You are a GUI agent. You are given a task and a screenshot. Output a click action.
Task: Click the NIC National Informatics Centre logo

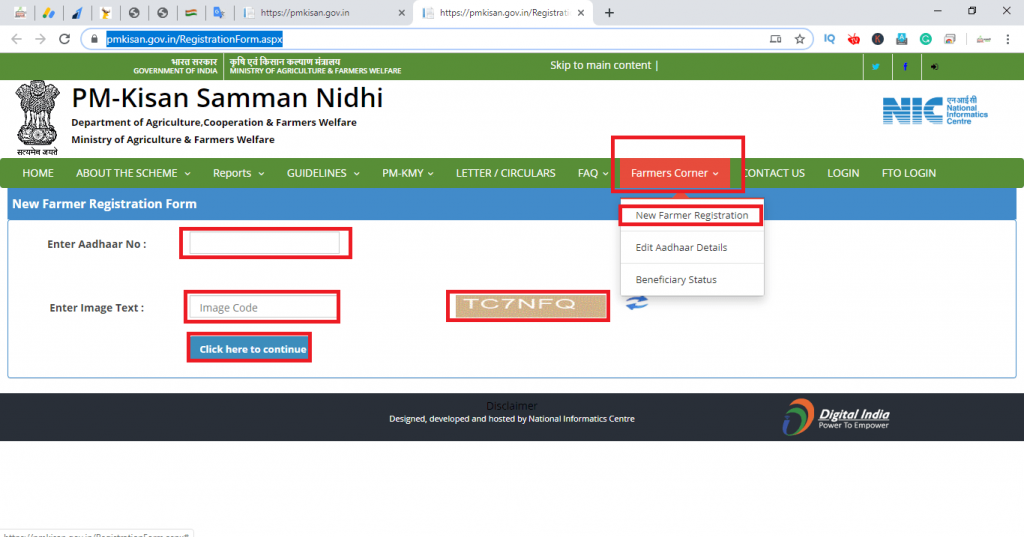(935, 110)
